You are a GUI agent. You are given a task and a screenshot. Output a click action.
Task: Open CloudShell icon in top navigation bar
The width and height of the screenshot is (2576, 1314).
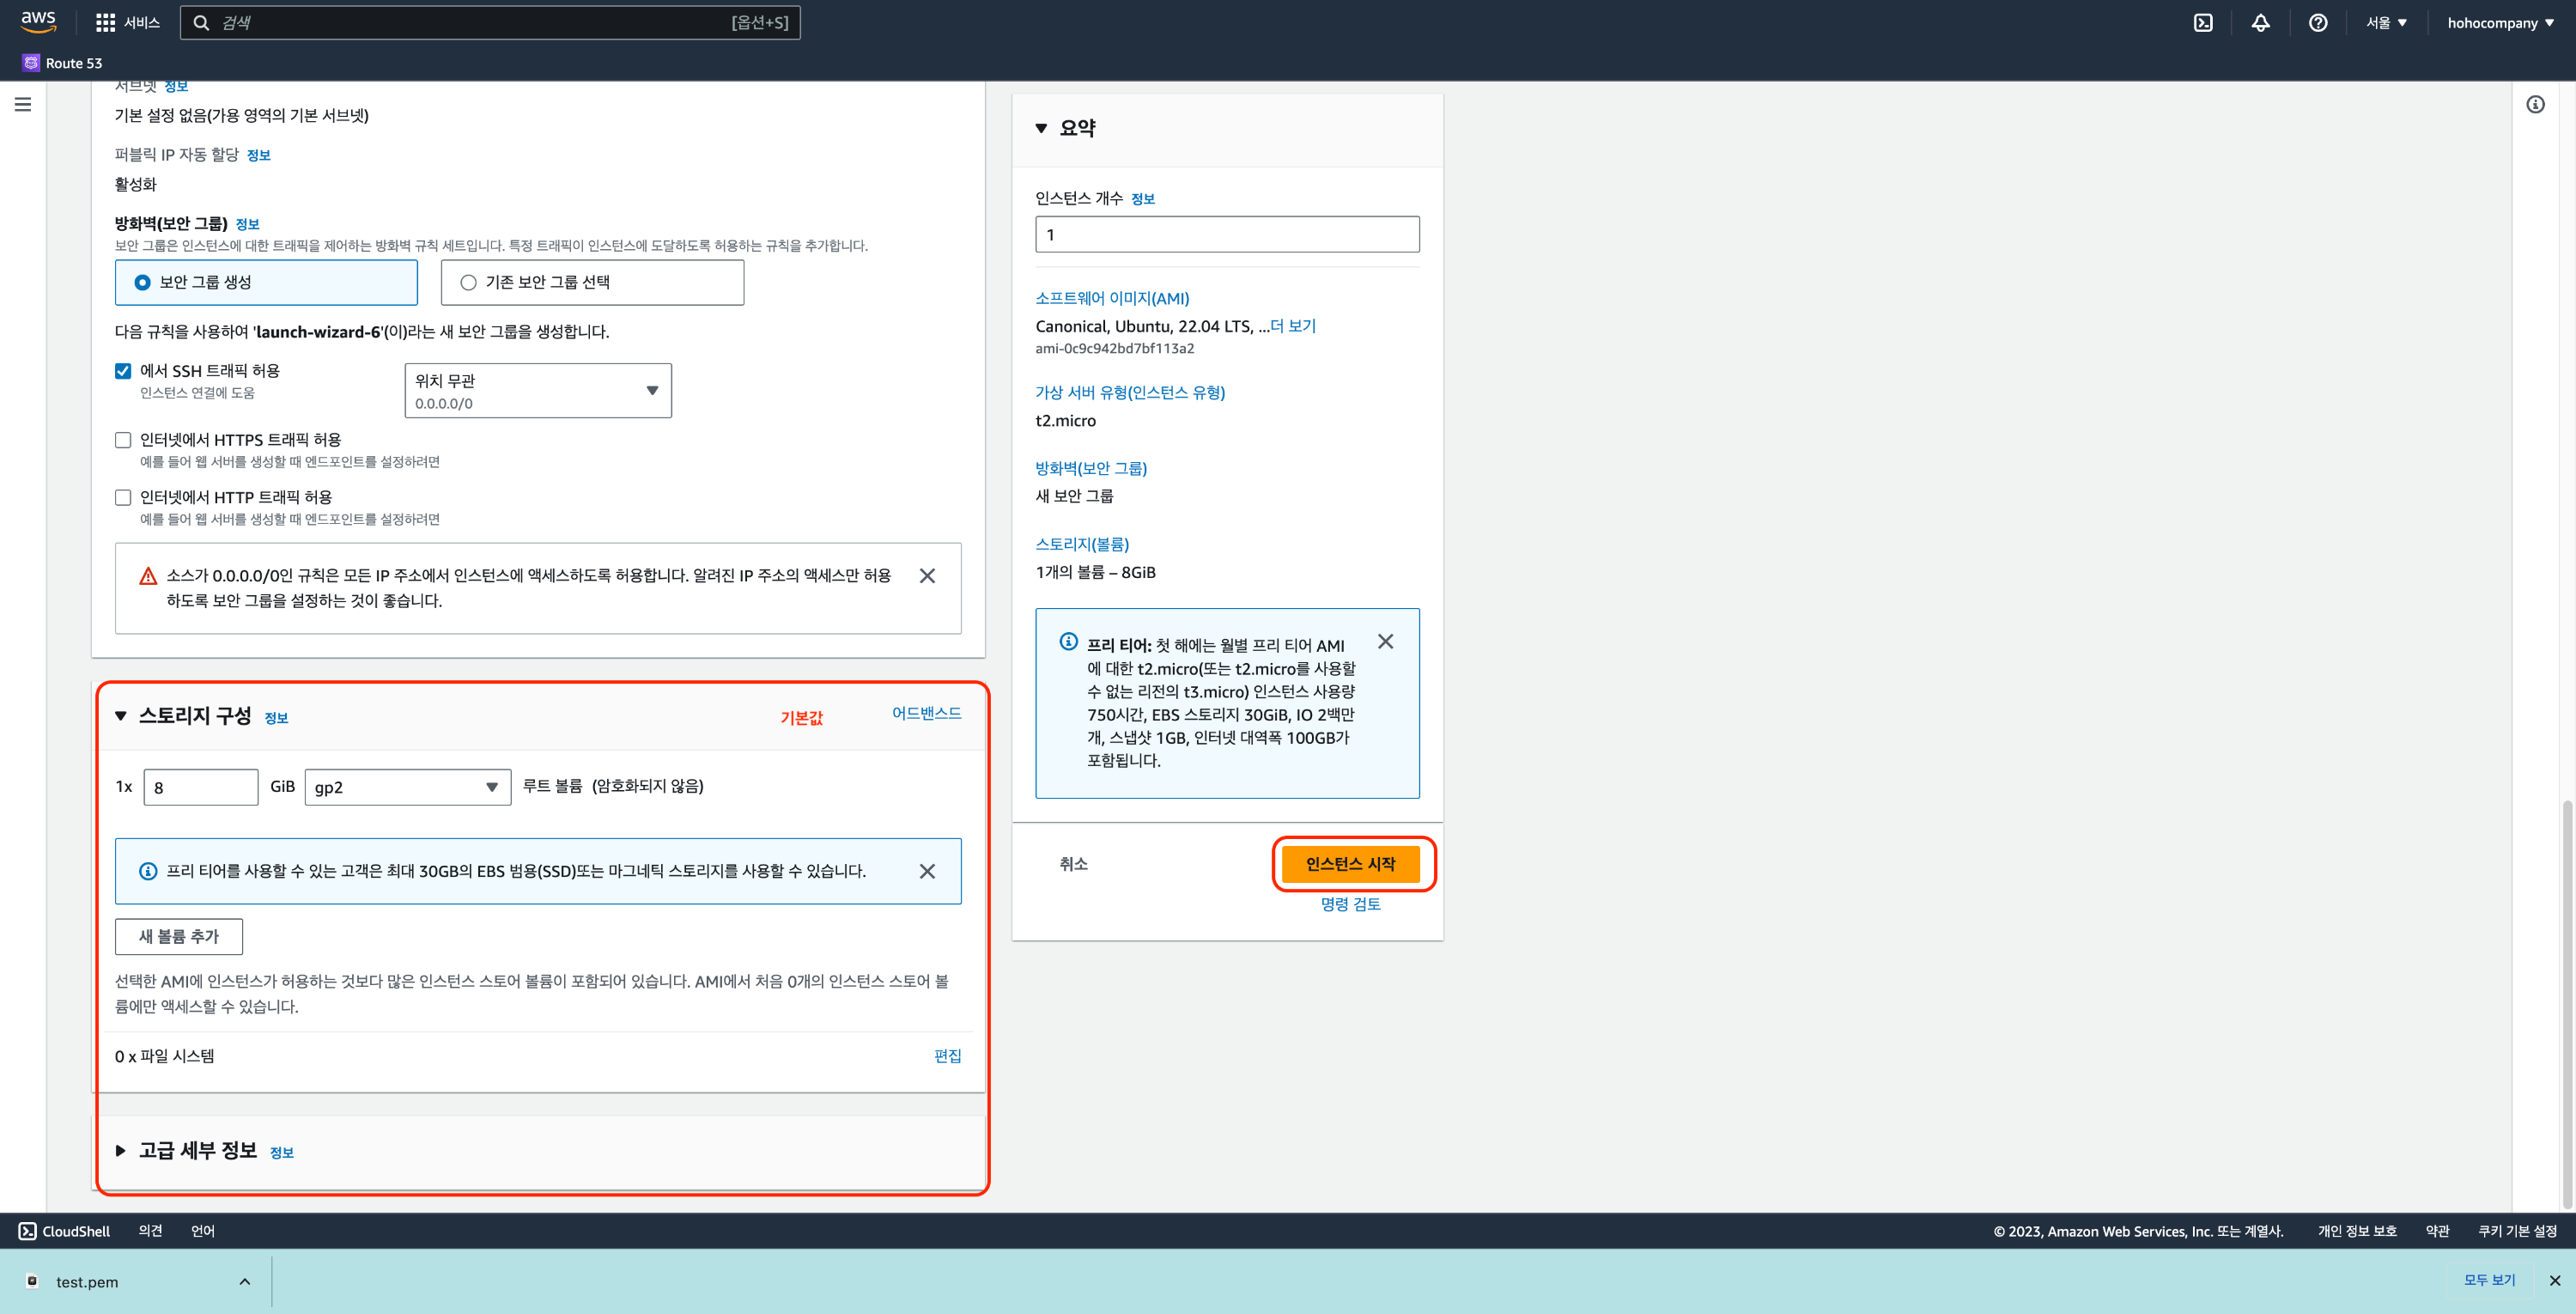point(2203,23)
